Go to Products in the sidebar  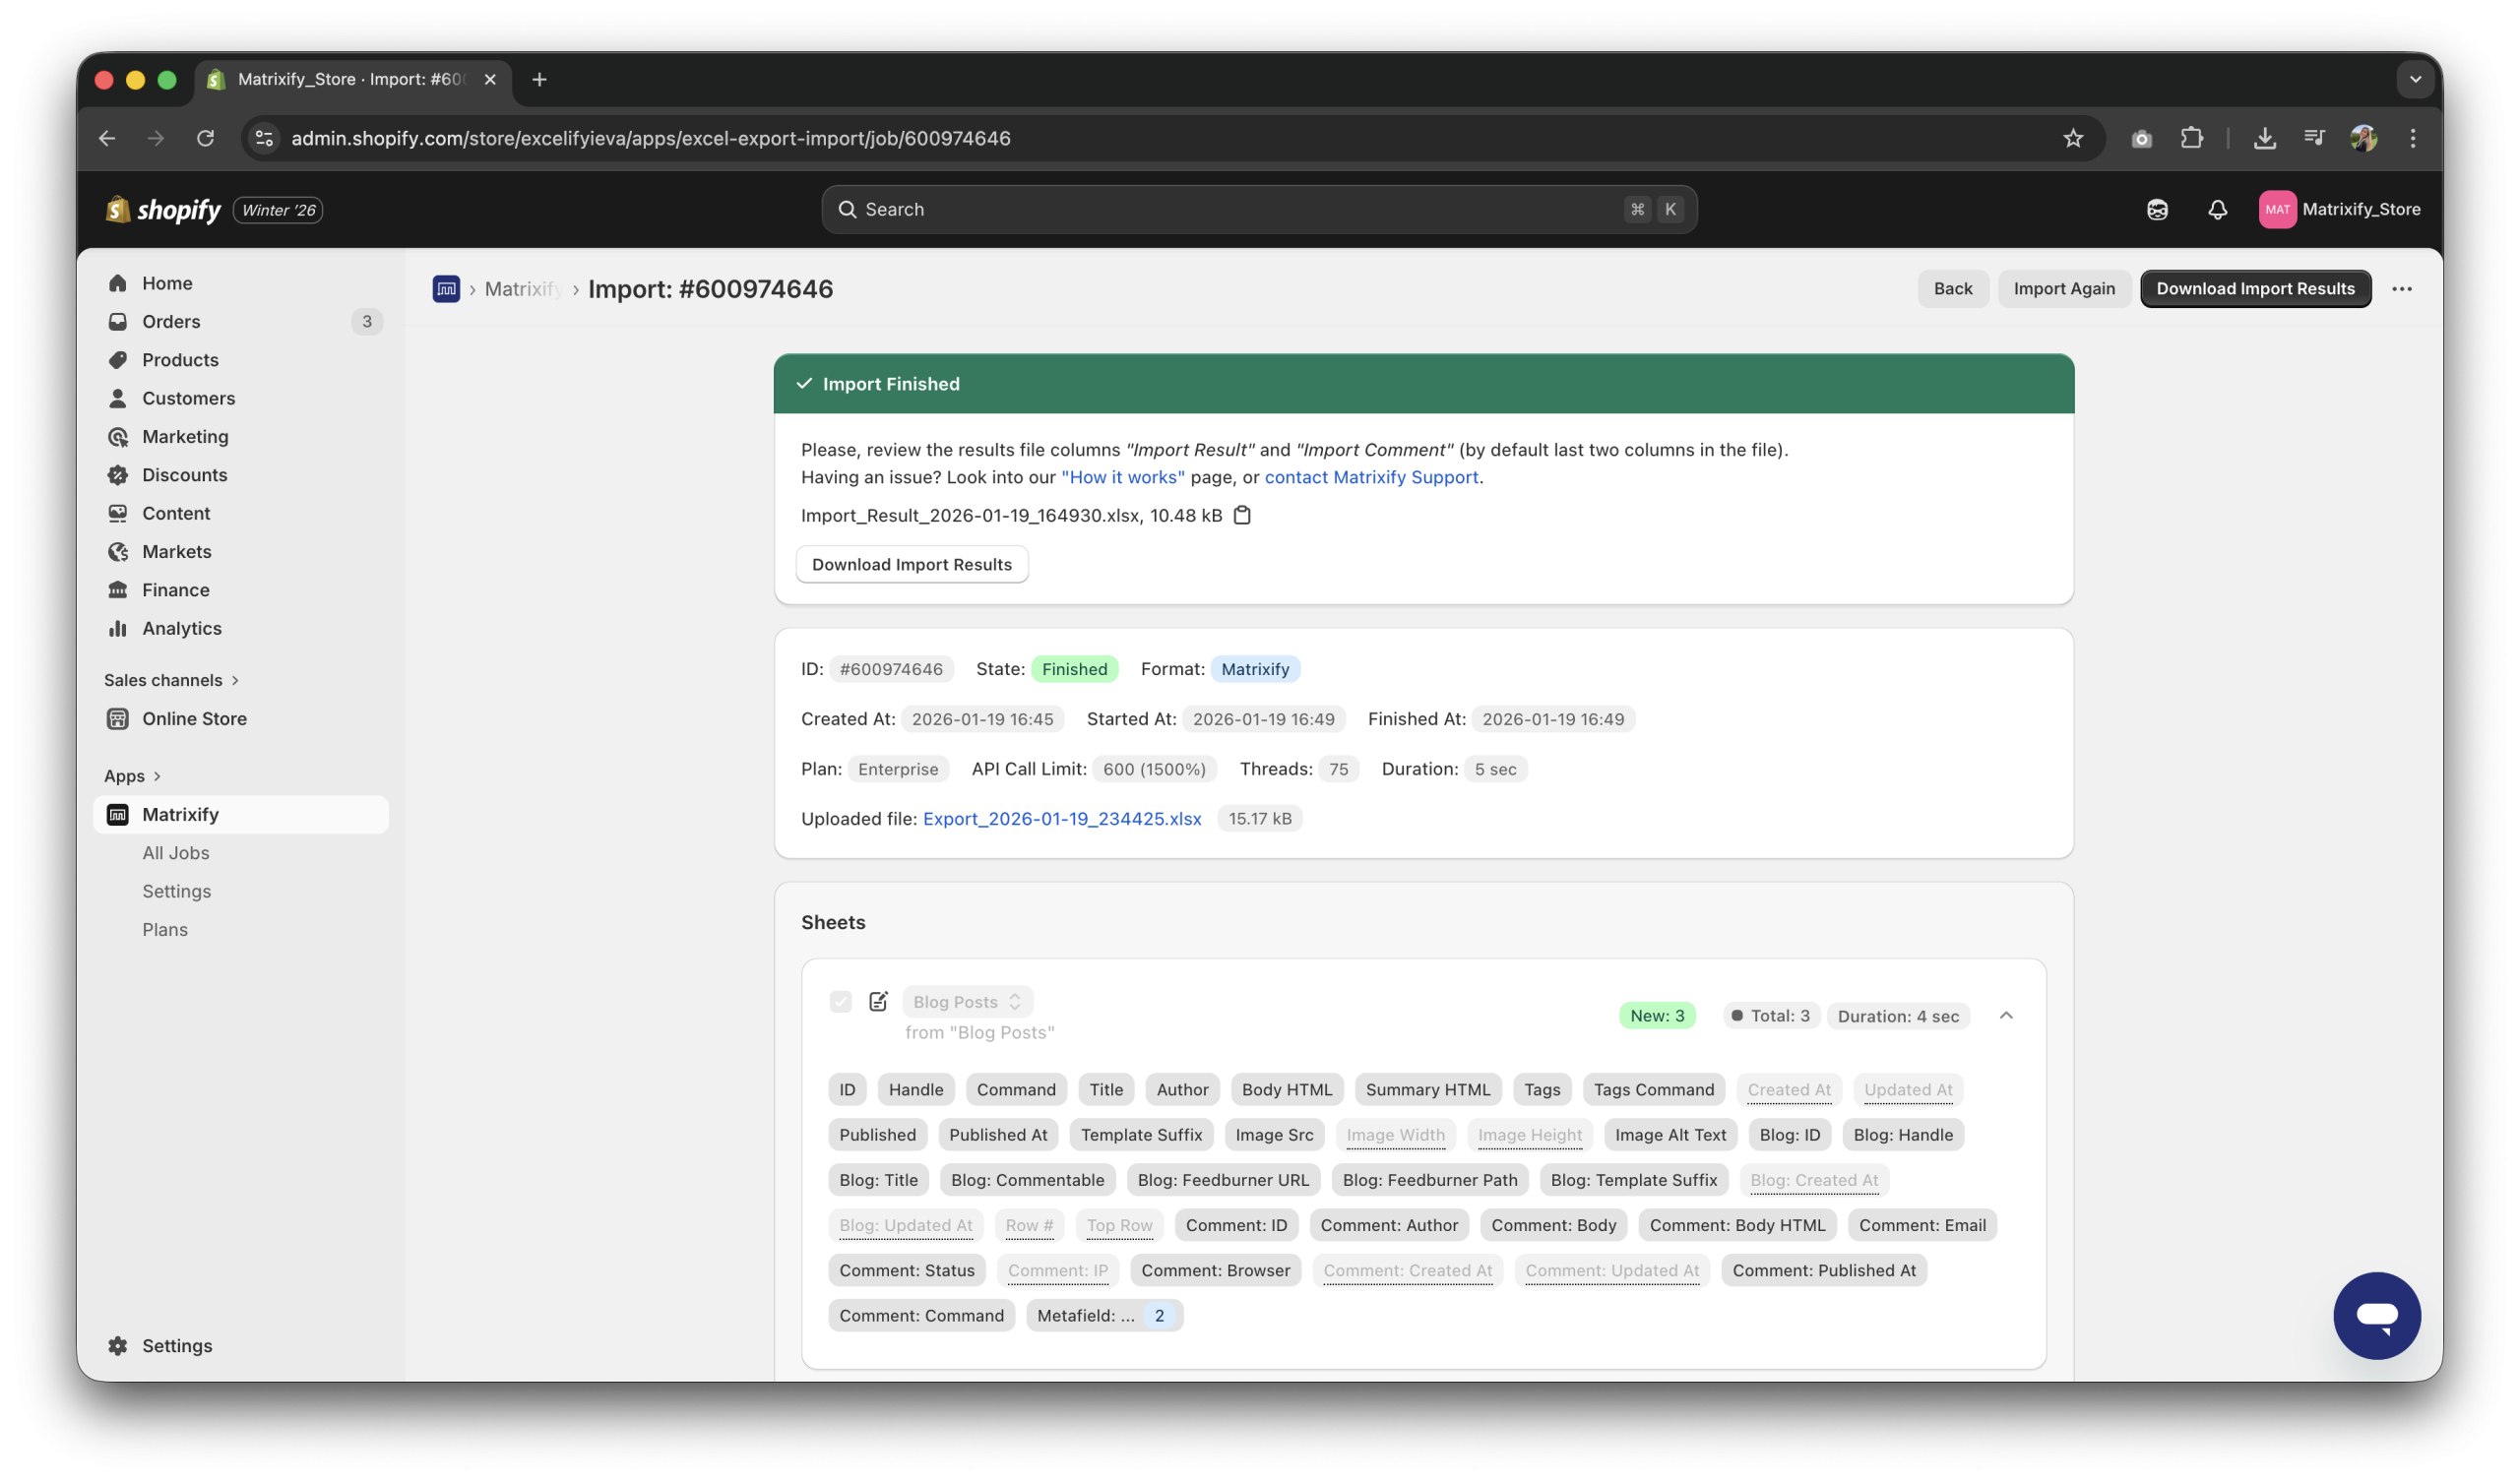point(180,360)
